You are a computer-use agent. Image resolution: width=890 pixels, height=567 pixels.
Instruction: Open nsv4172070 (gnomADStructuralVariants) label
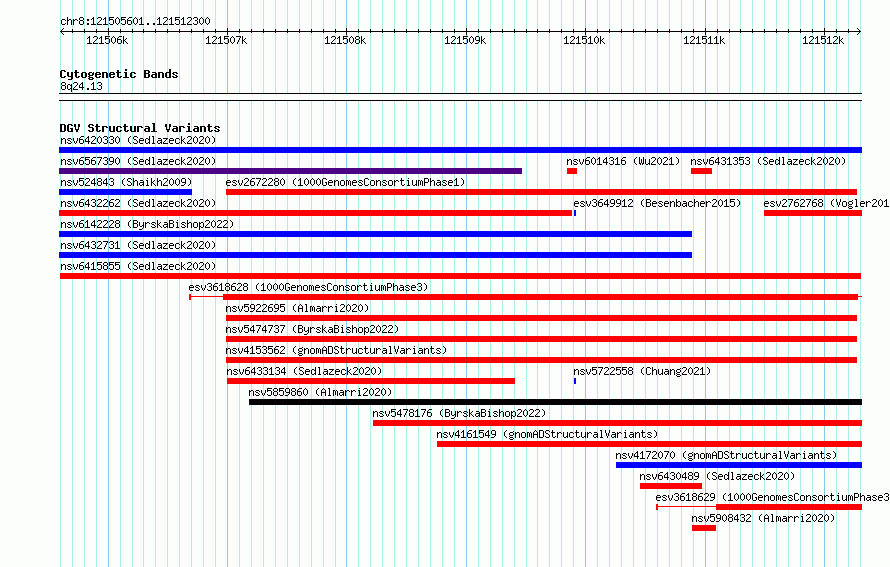pyautogui.click(x=727, y=455)
